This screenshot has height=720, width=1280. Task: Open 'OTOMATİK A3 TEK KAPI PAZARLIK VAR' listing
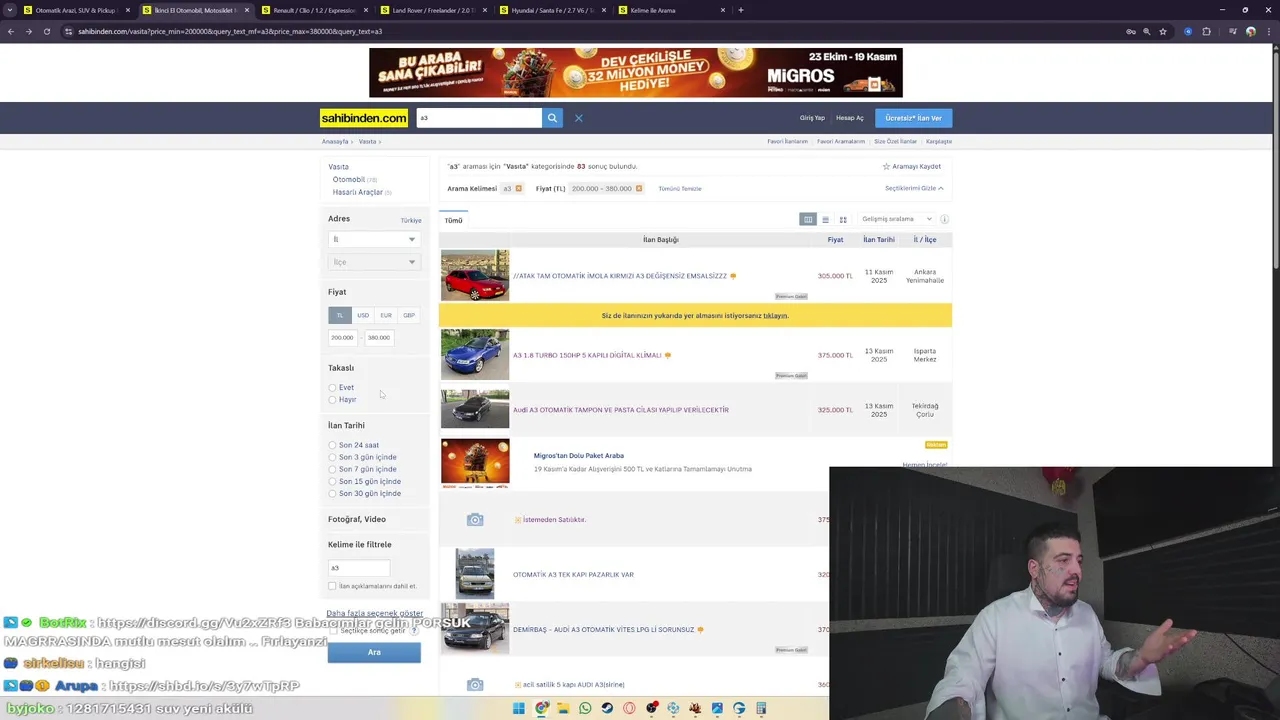pos(573,574)
